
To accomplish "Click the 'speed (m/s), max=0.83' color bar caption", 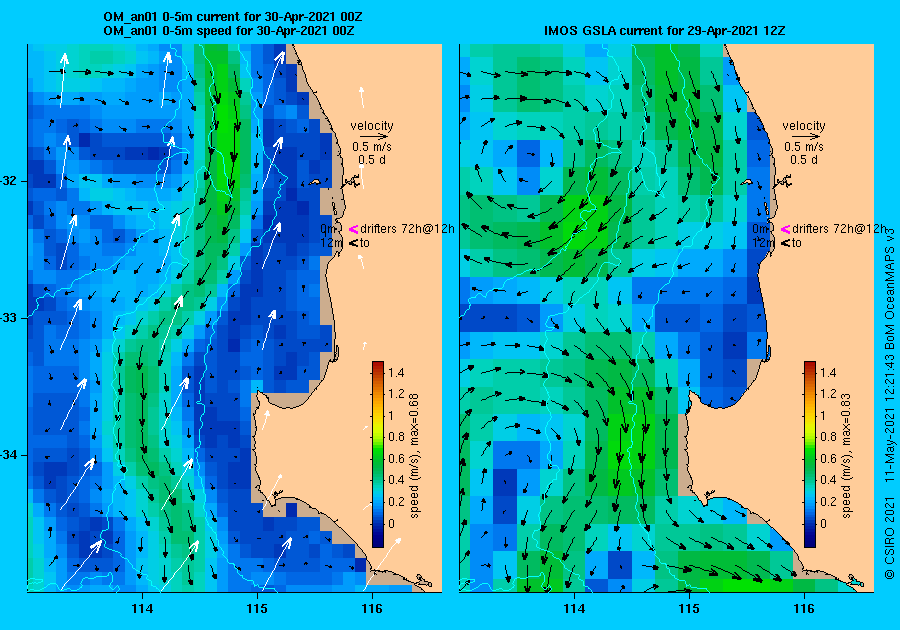I will pyautogui.click(x=846, y=456).
